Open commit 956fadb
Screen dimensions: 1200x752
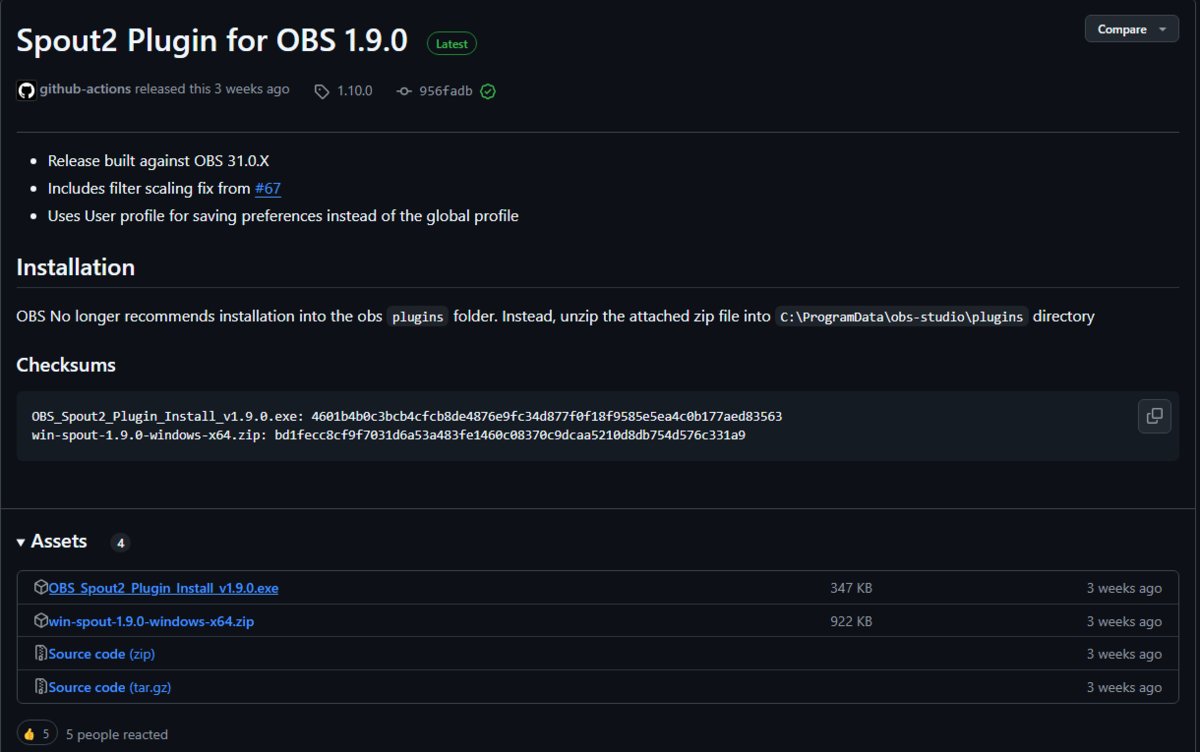coord(445,91)
